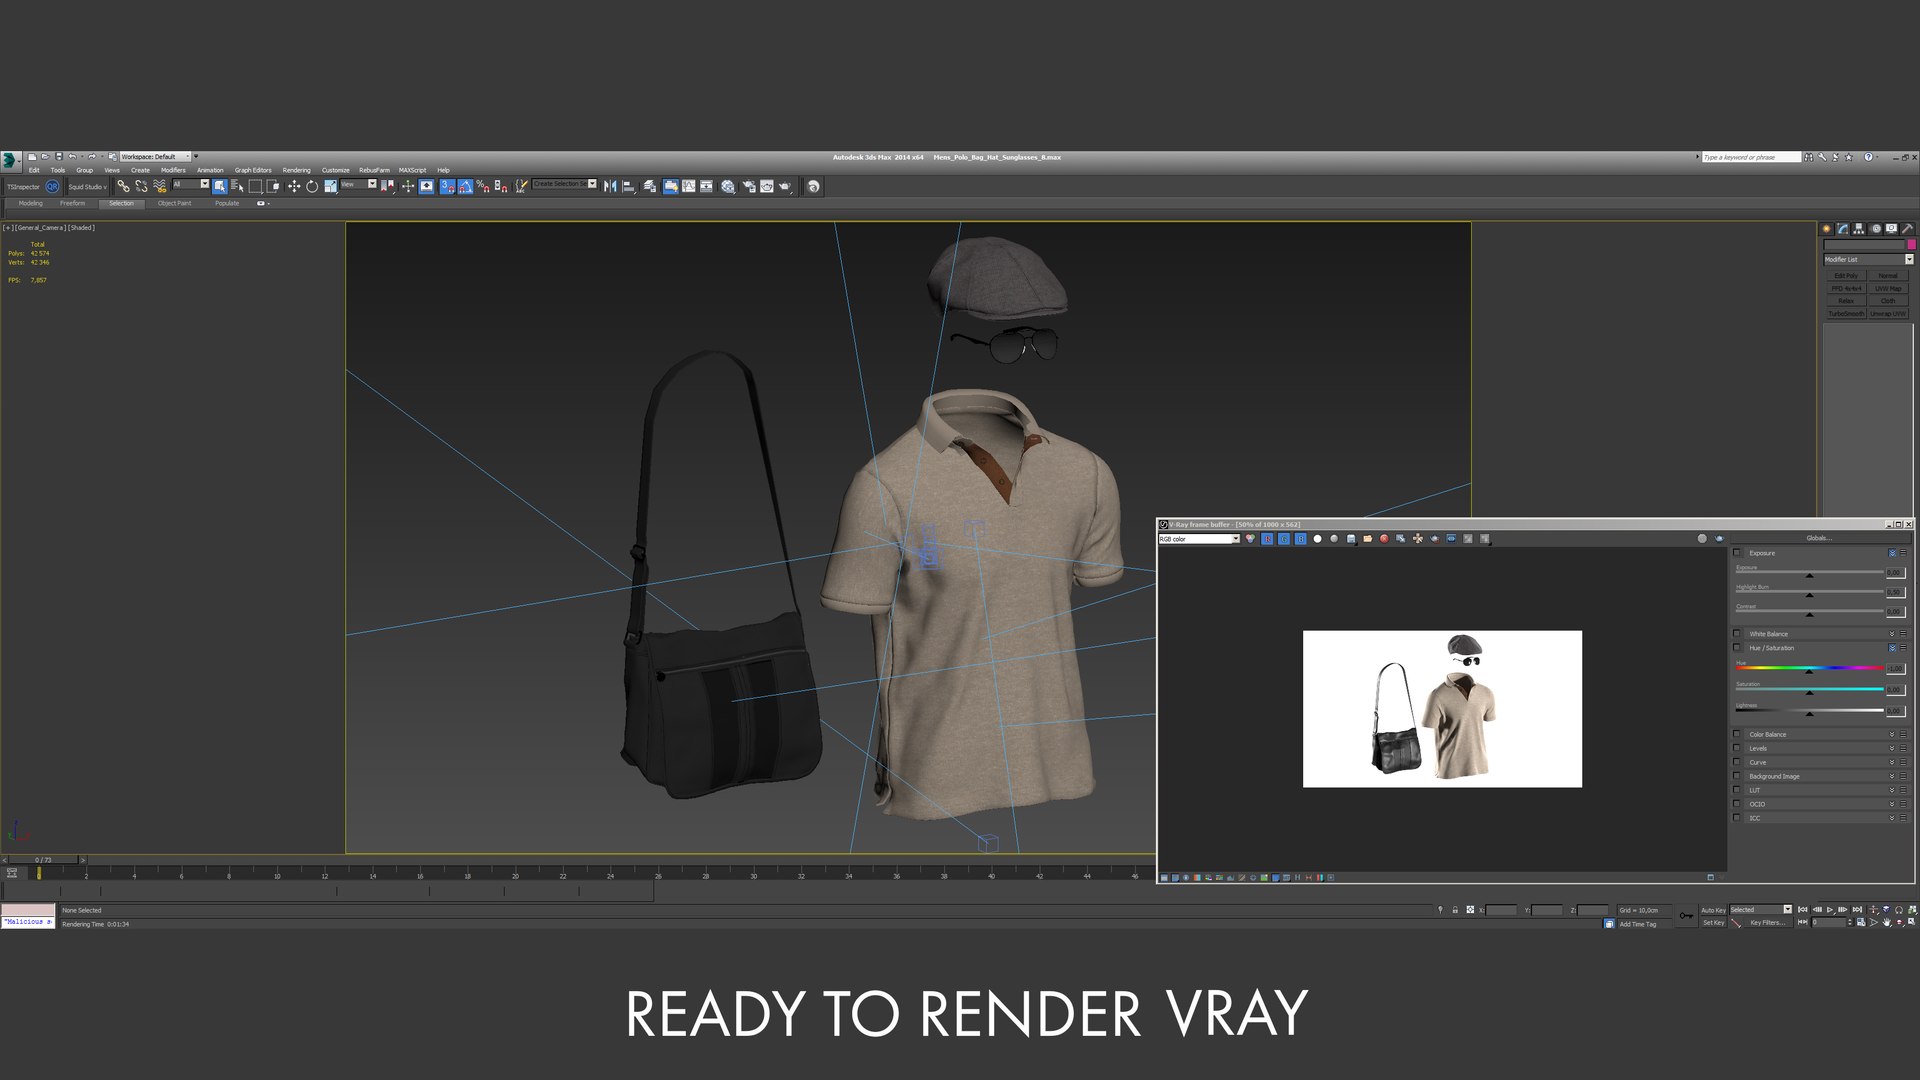
Task: Click the Auto Key button
Action: 1713,910
